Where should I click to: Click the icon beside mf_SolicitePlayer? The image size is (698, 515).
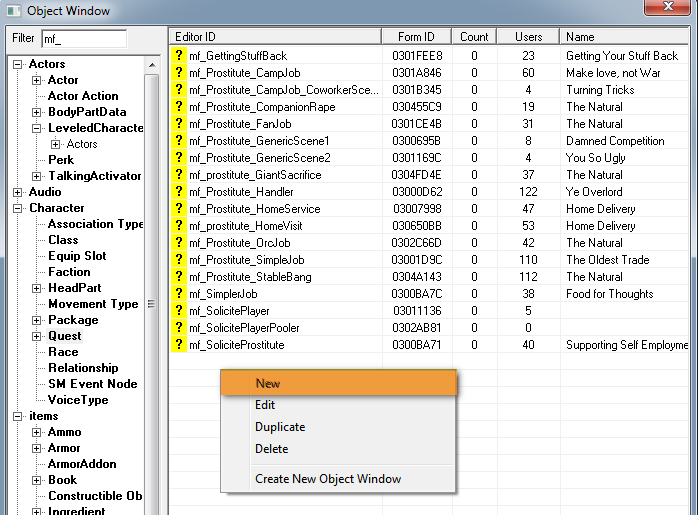tap(179, 311)
